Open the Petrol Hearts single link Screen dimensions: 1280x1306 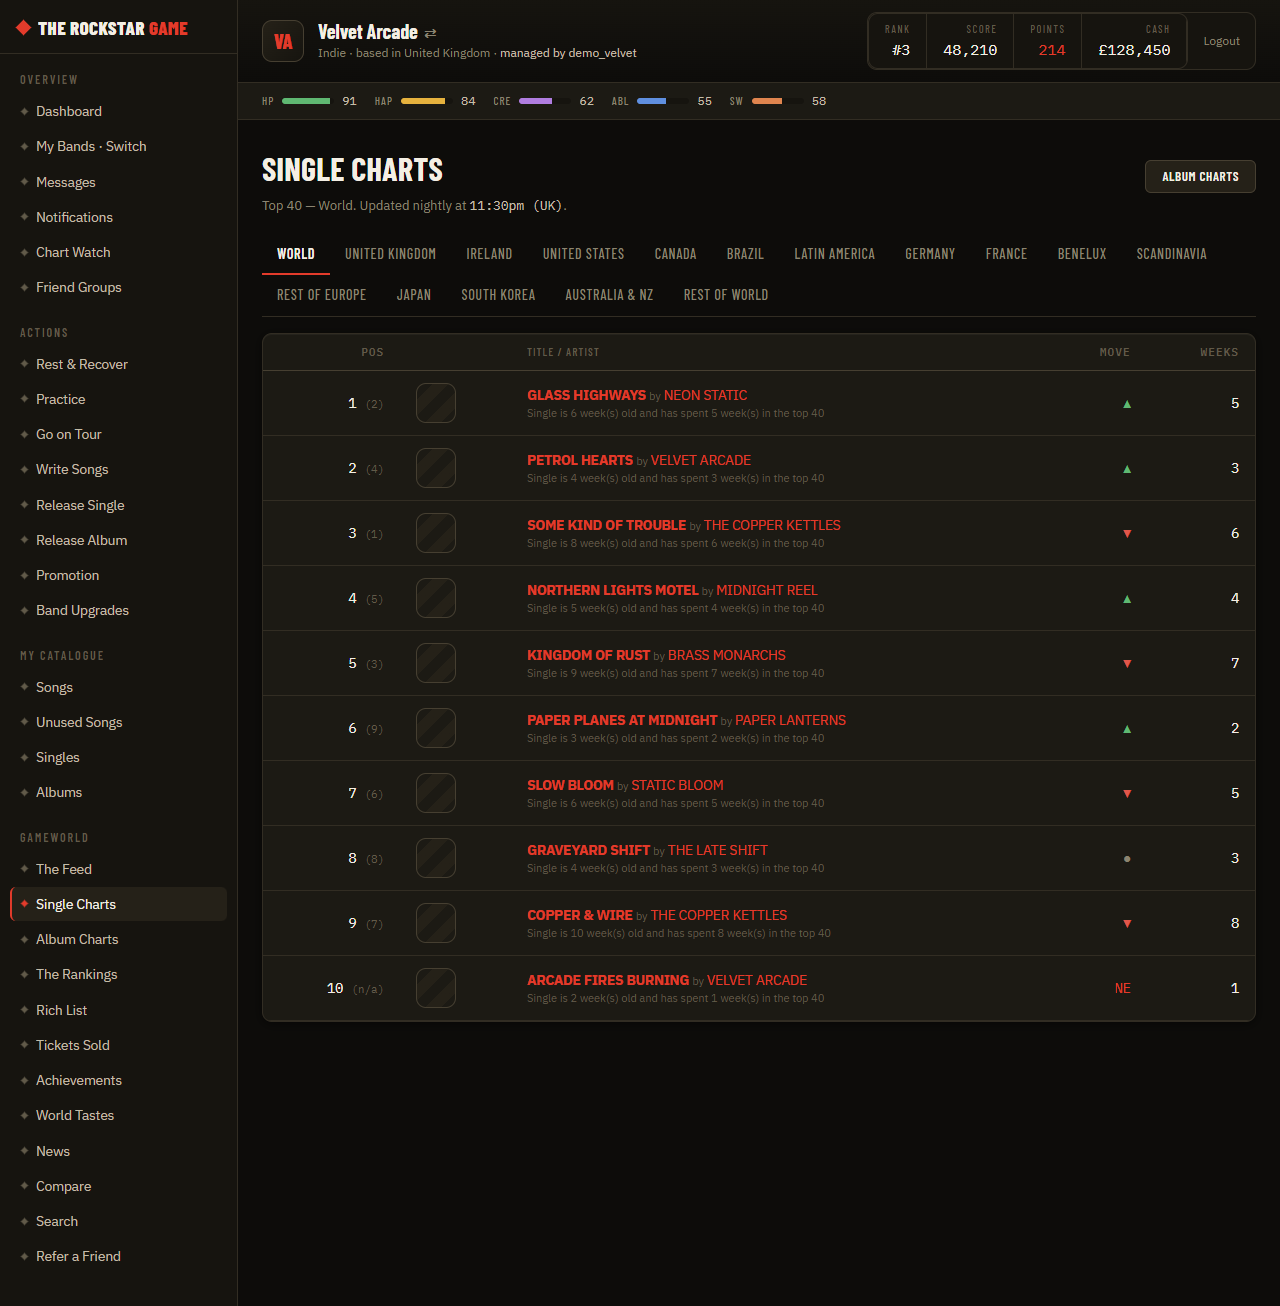(580, 460)
